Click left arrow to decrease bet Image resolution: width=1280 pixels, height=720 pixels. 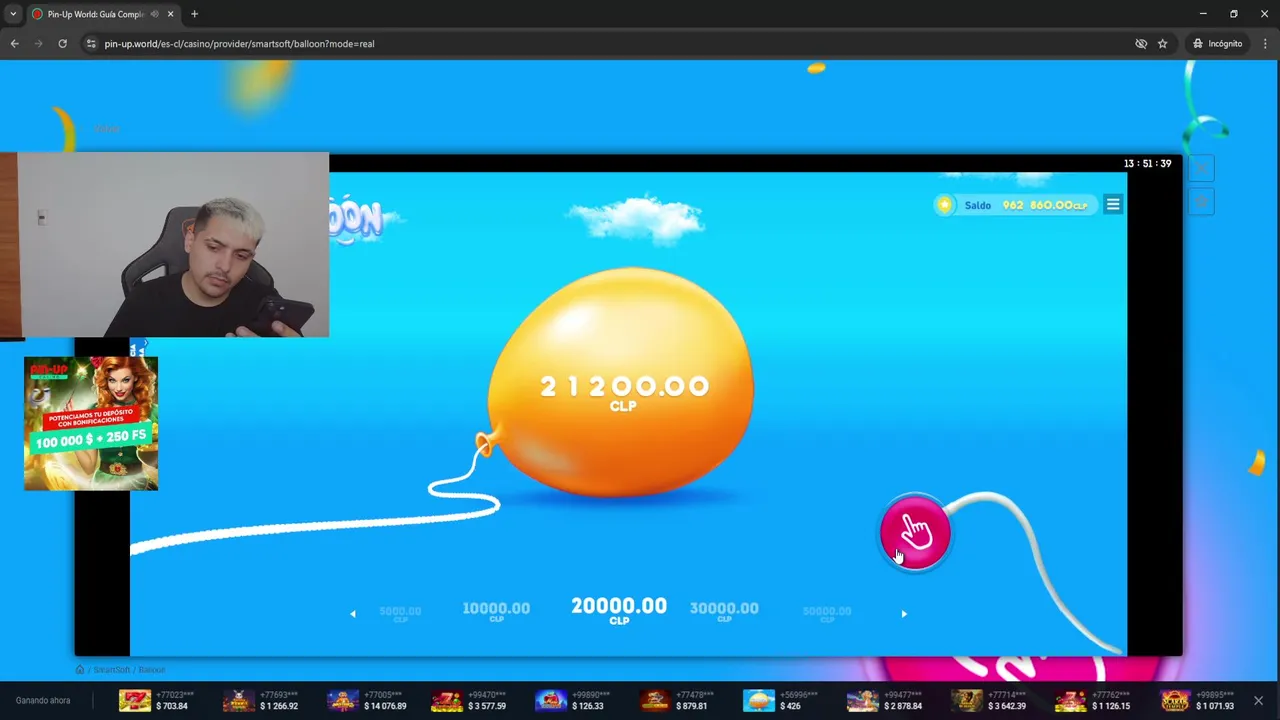[x=352, y=614]
